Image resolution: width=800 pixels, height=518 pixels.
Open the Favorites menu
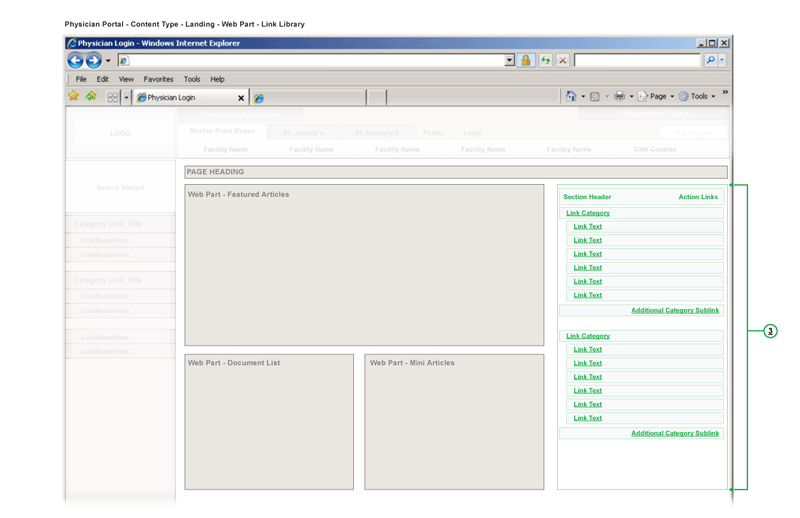tap(158, 79)
